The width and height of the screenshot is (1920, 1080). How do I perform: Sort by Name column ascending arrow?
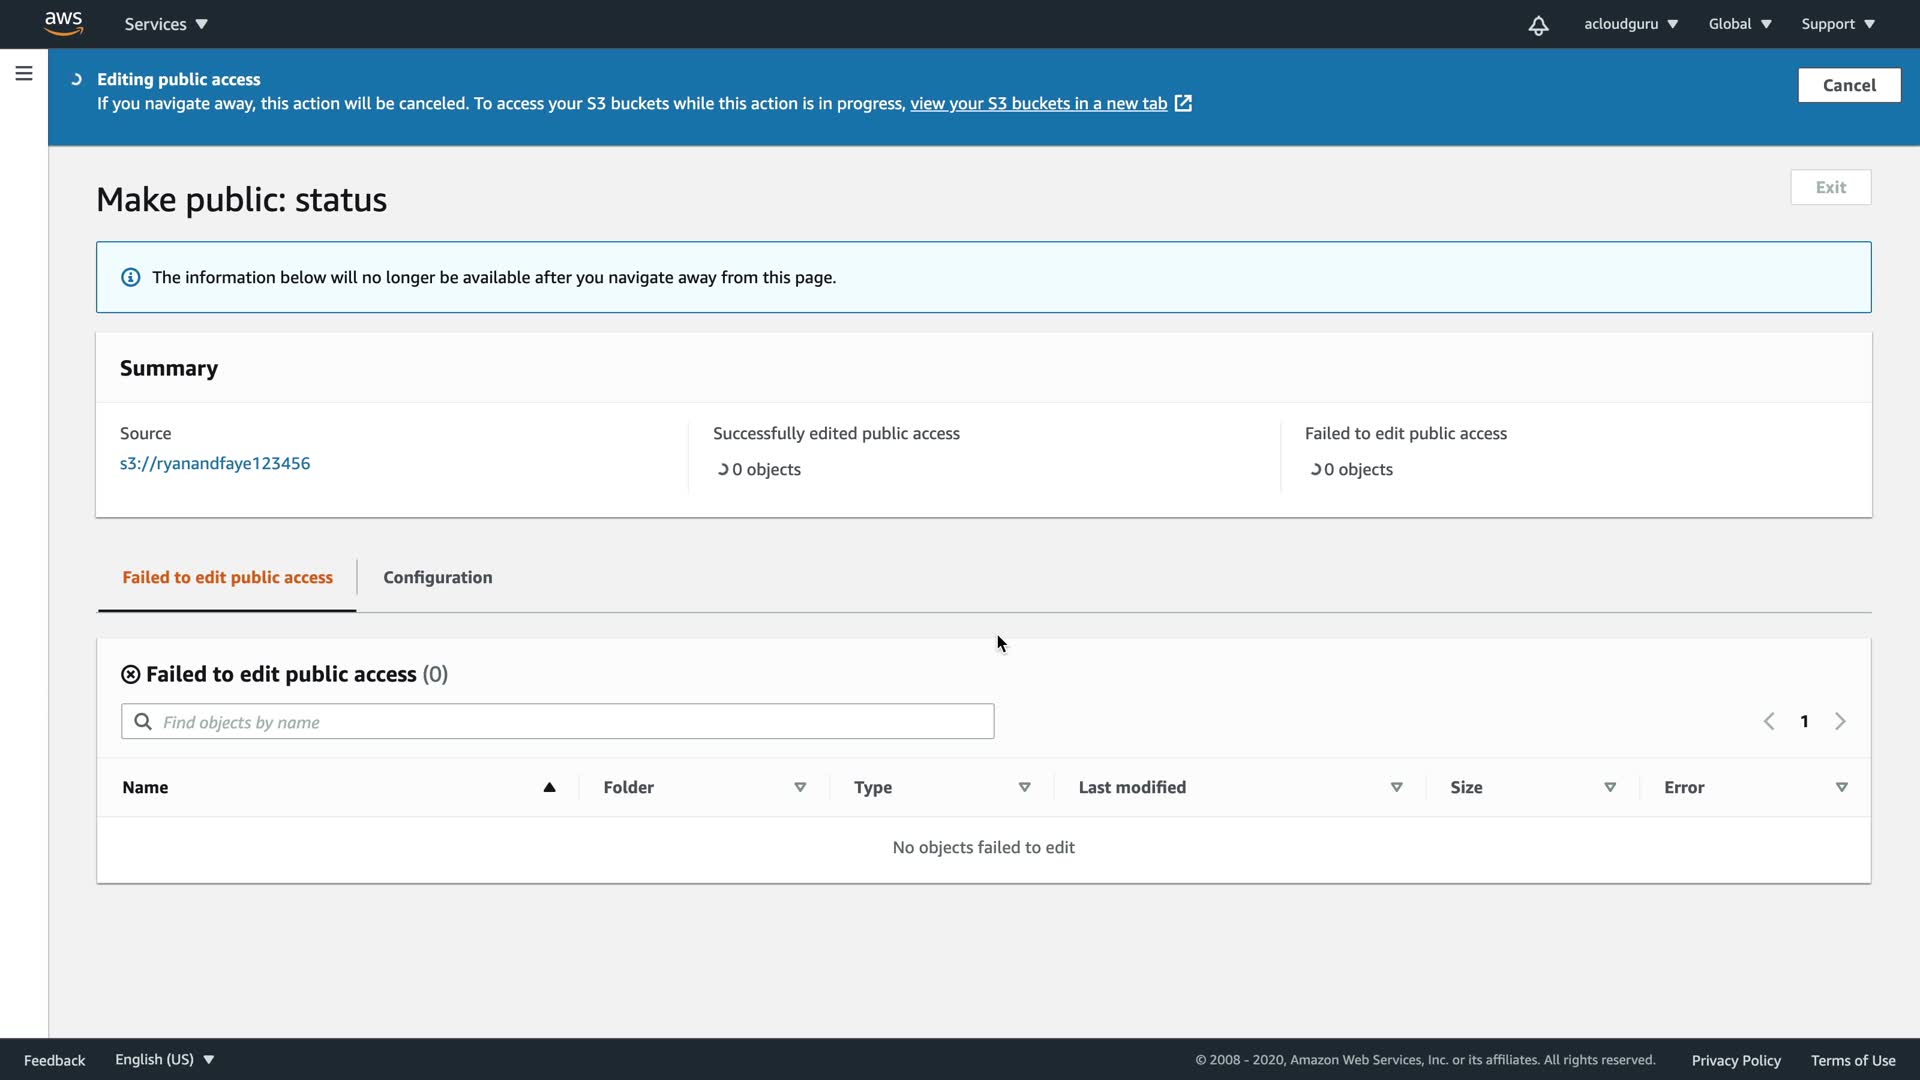[549, 788]
